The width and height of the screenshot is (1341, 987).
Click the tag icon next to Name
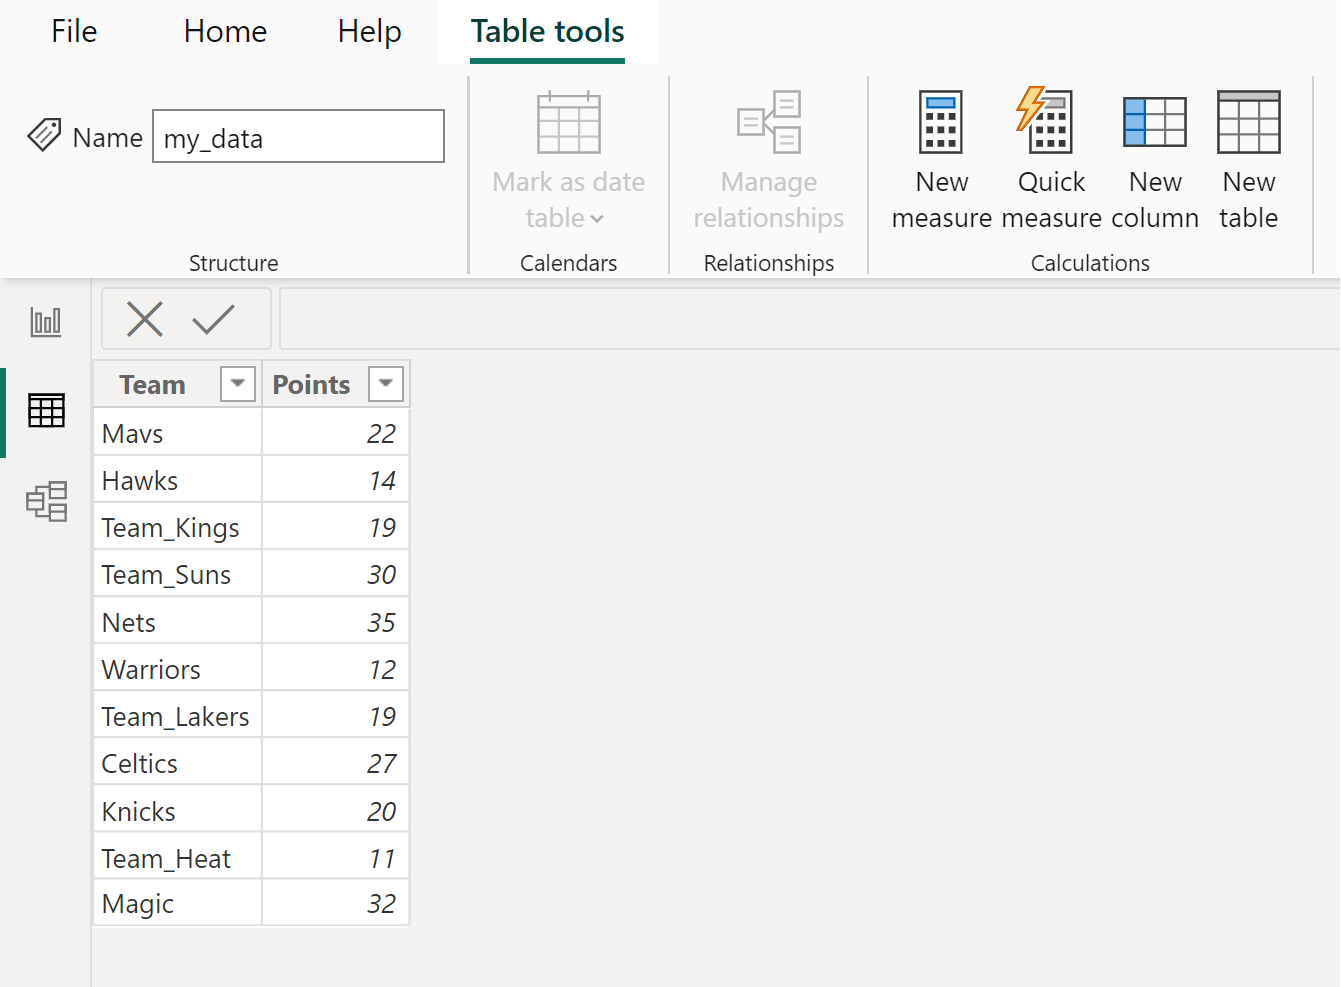click(44, 135)
